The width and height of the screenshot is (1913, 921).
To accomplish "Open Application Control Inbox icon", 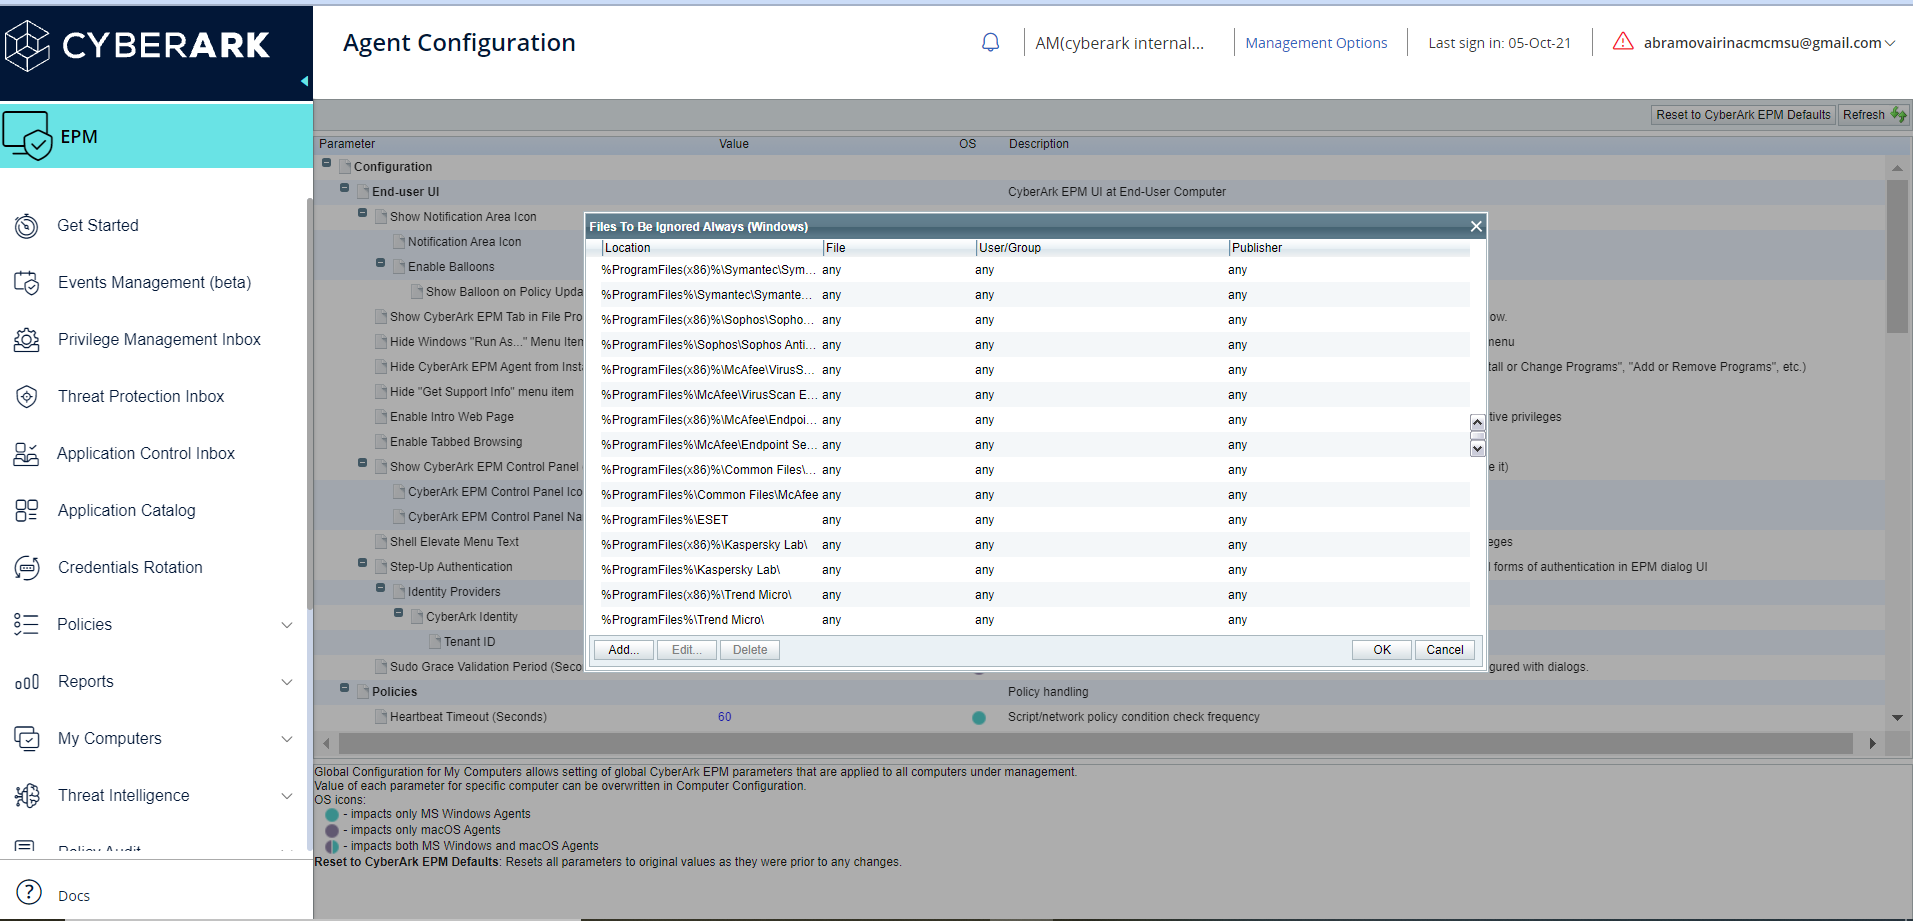I will click(x=27, y=454).
